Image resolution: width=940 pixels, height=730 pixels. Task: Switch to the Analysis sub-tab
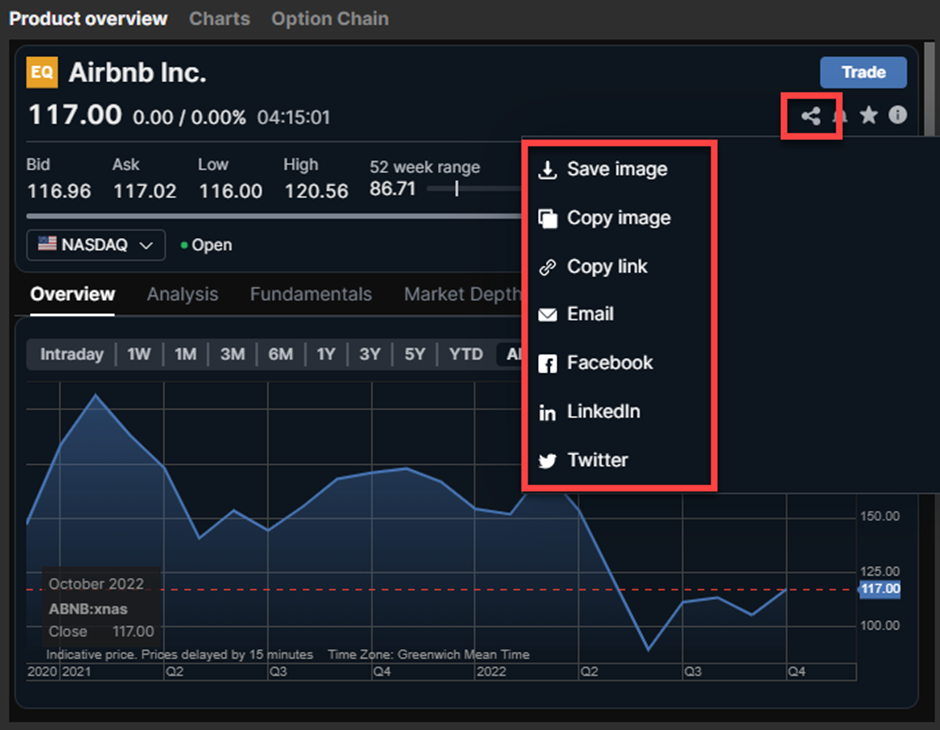click(182, 294)
